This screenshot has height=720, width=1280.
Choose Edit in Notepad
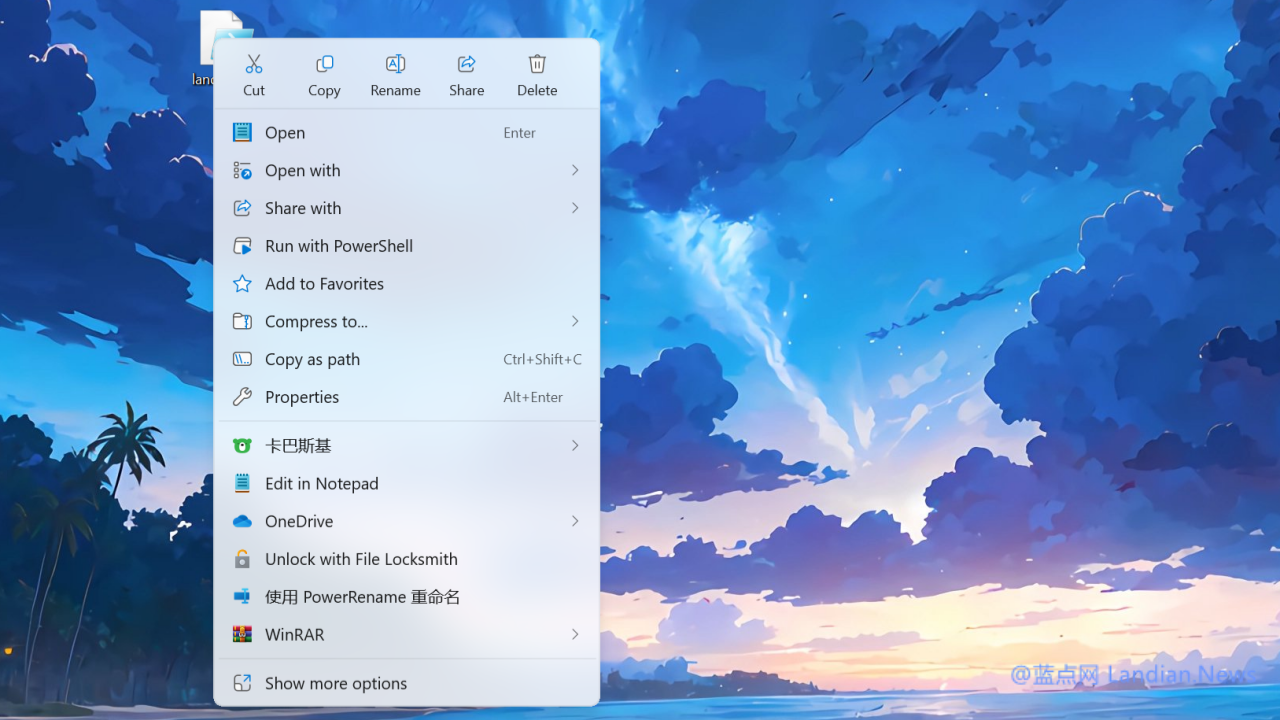pos(321,484)
